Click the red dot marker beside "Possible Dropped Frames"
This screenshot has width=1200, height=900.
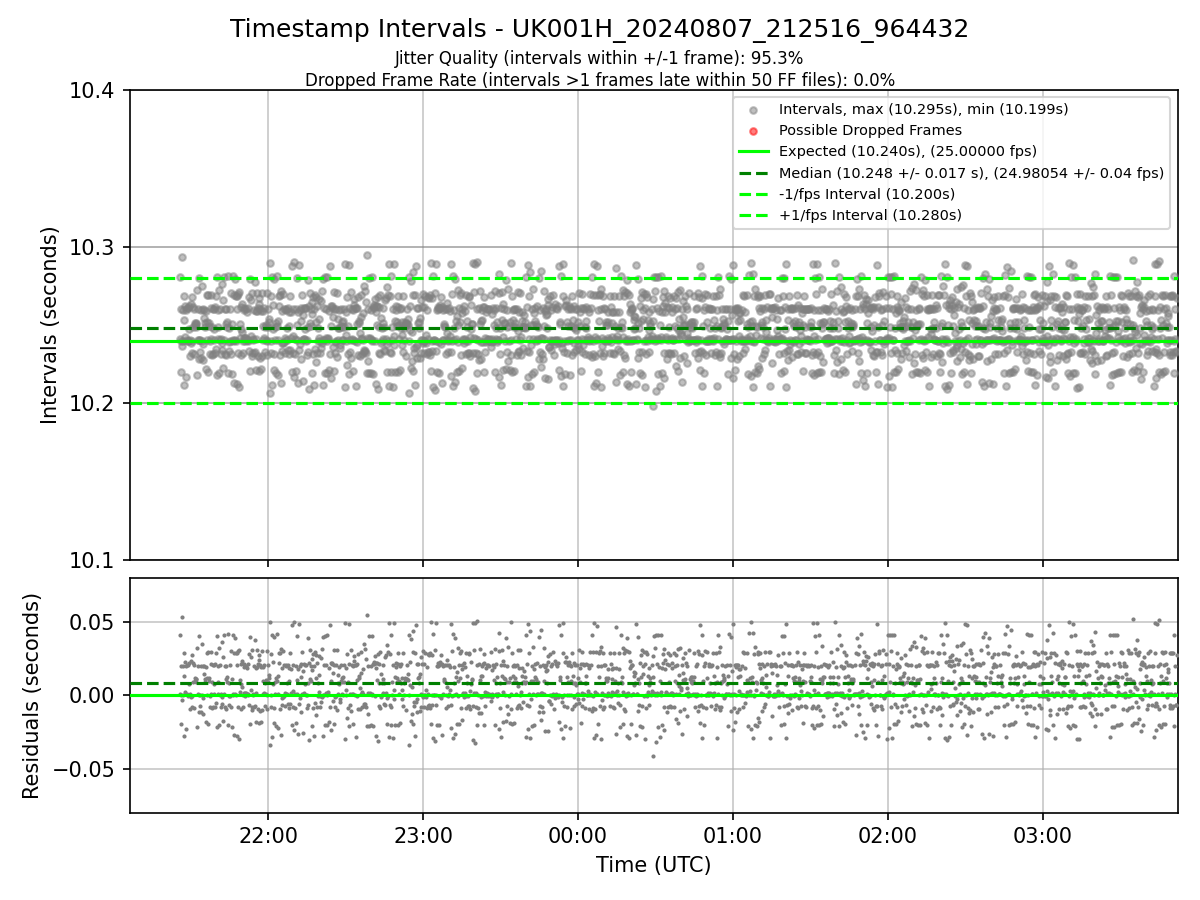(x=754, y=131)
